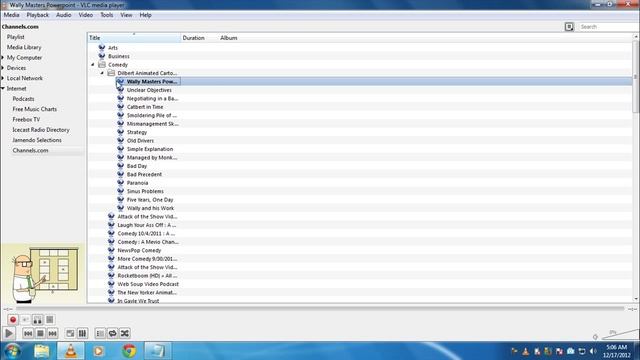This screenshot has height=360, width=640.
Task: Sort by the Album column header
Action: pos(229,38)
